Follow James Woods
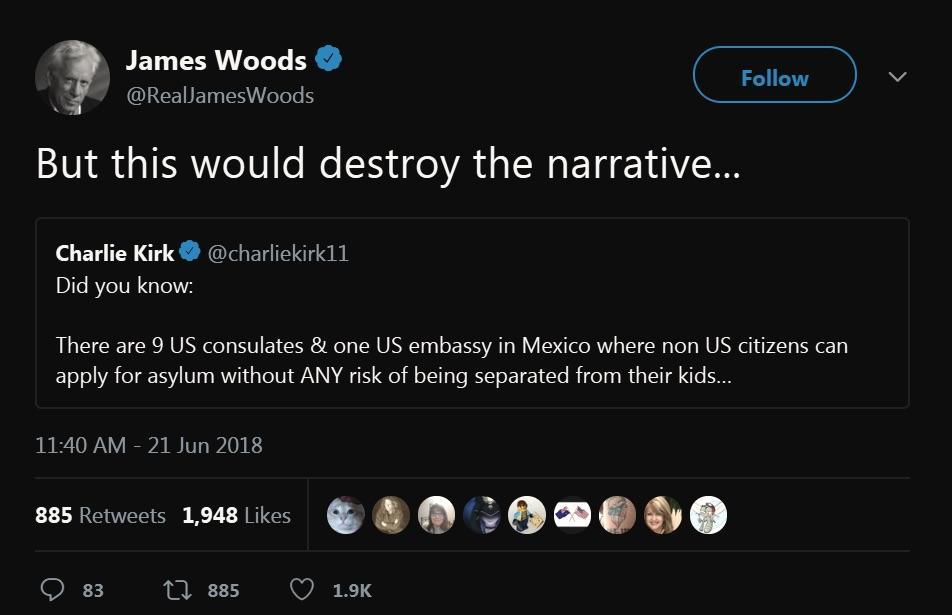 [774, 77]
